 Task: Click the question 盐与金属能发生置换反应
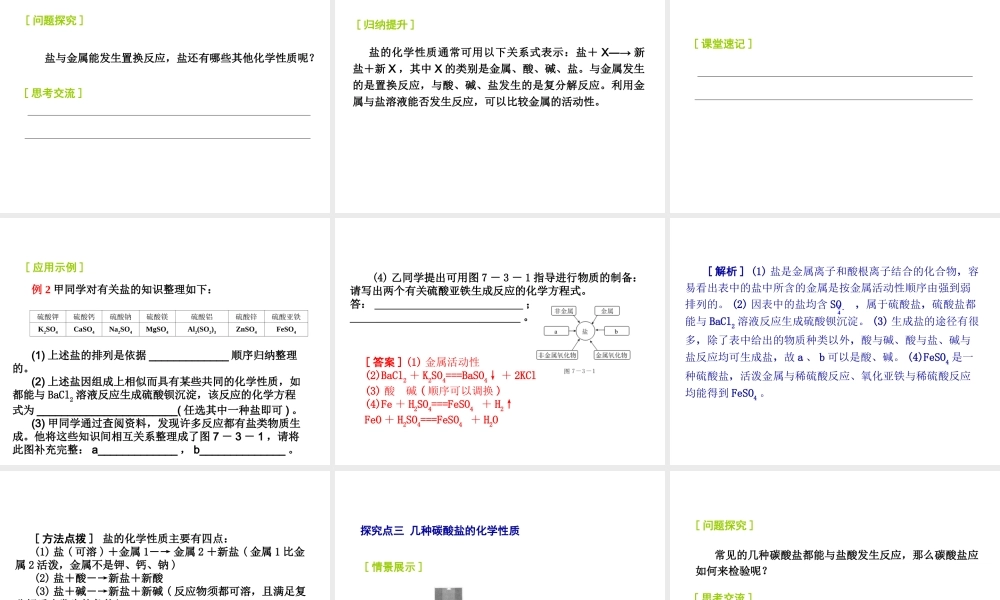[x=180, y=58]
